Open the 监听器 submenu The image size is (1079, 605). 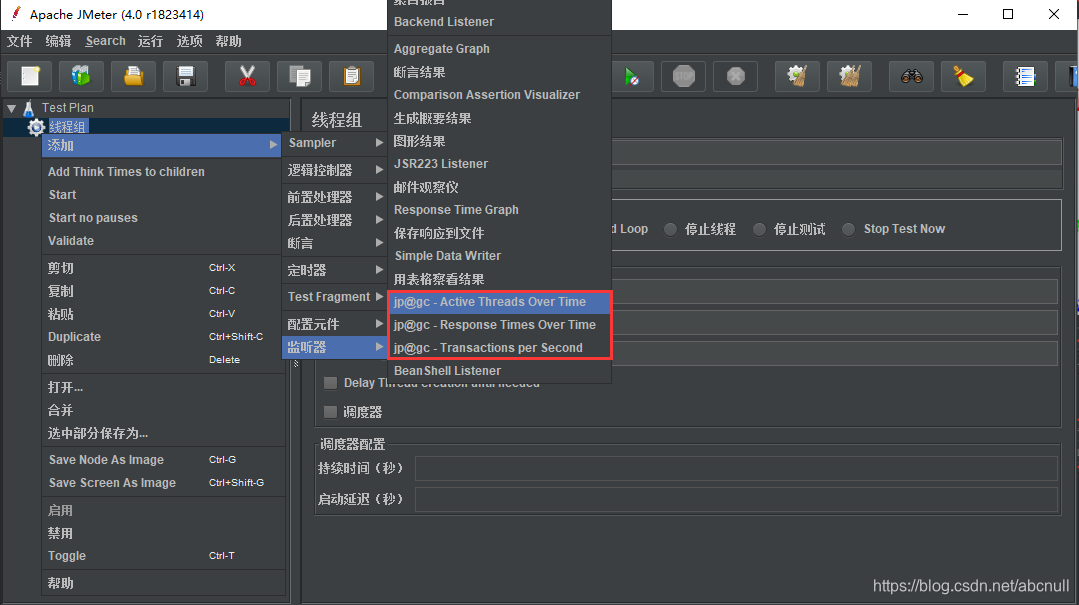click(335, 347)
